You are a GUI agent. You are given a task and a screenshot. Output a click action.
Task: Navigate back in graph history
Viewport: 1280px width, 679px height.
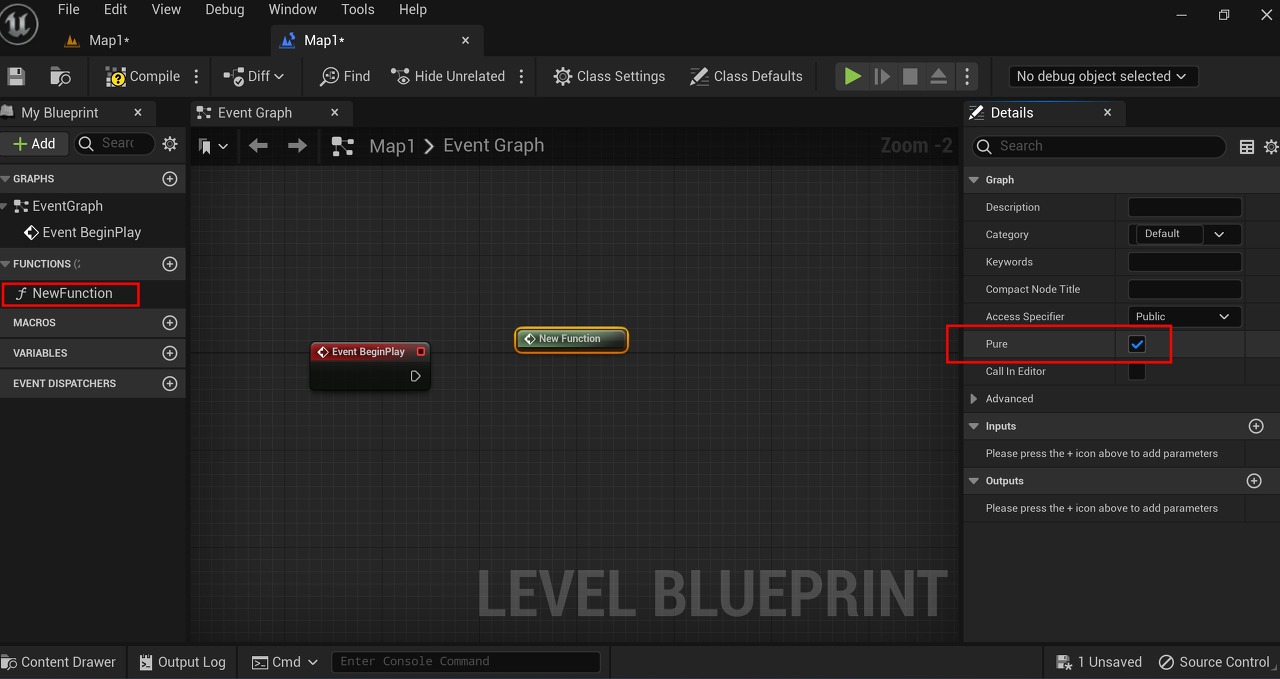click(258, 146)
